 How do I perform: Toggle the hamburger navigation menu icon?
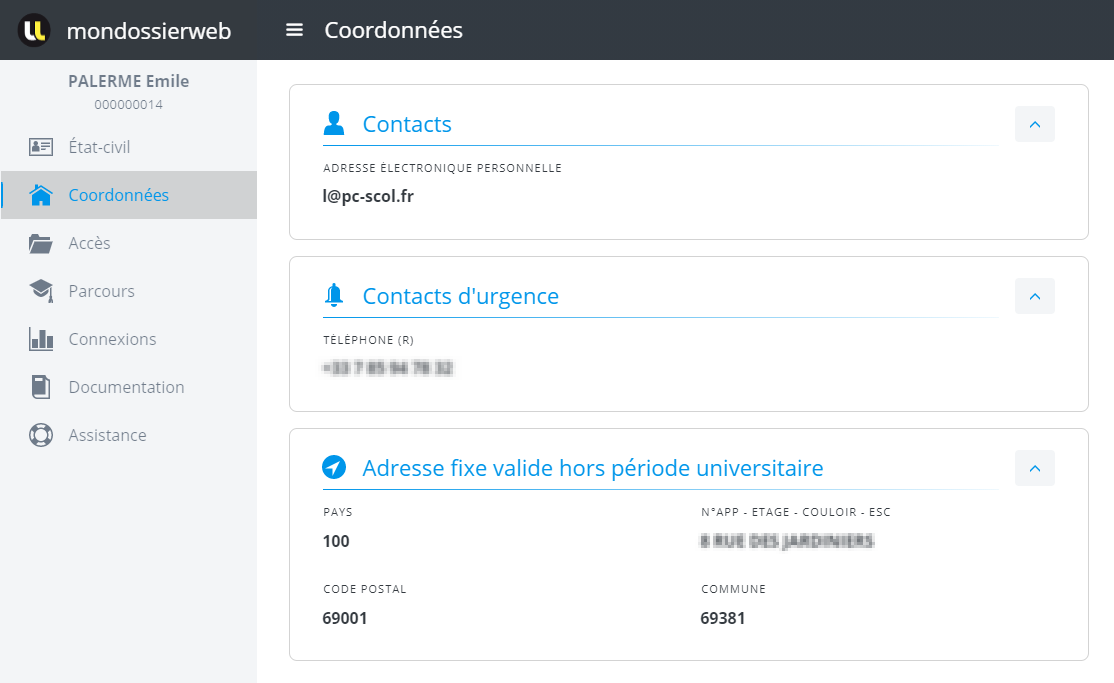[x=294, y=30]
